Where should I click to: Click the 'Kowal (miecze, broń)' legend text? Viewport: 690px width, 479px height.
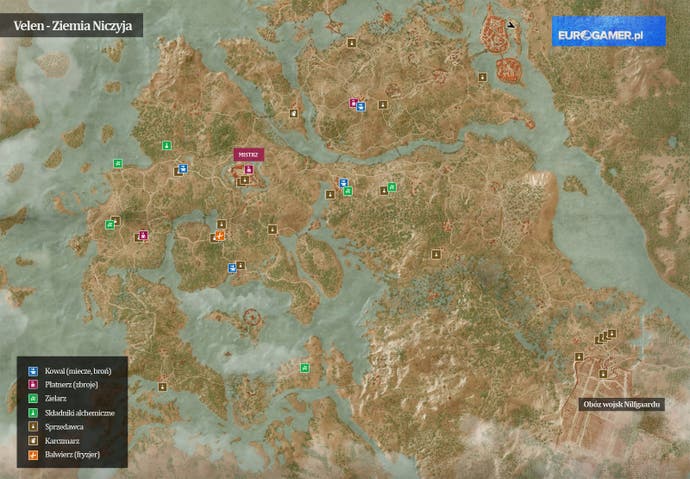[78, 371]
